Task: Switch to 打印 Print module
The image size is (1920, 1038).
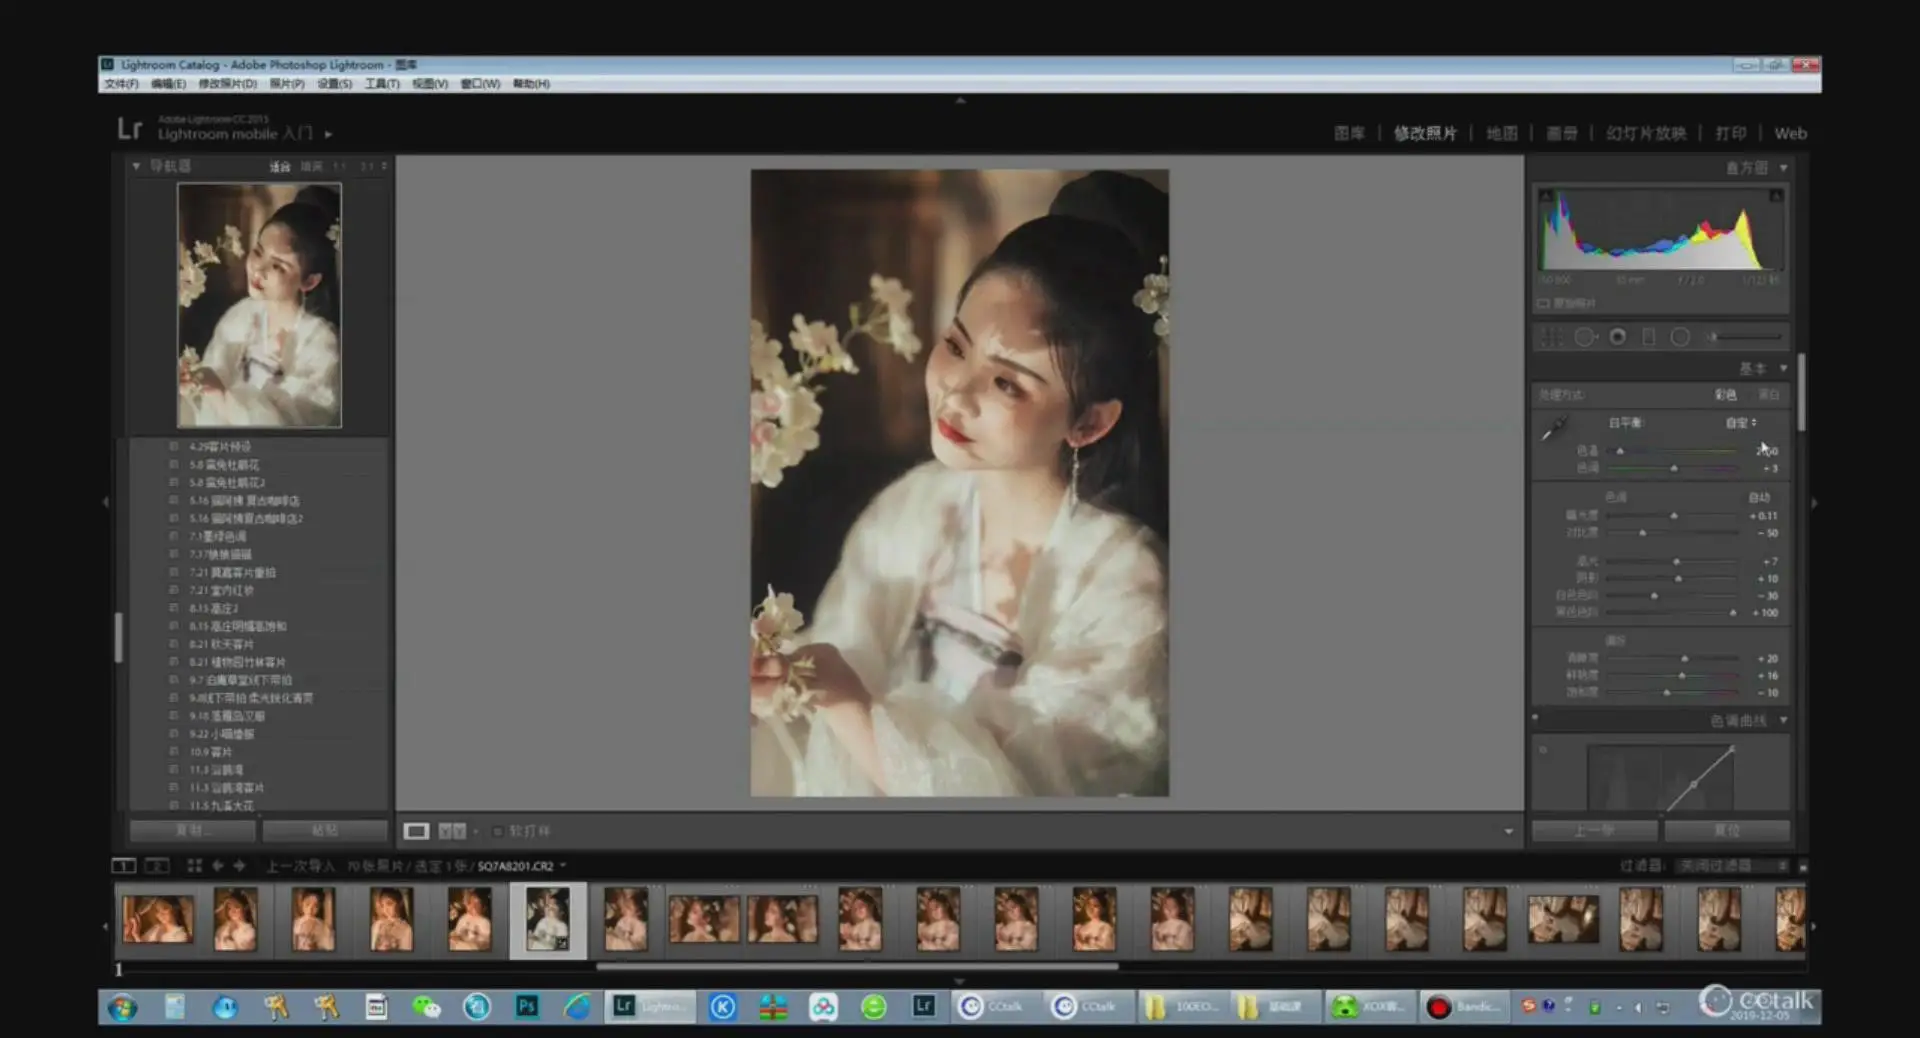Action: click(x=1731, y=133)
